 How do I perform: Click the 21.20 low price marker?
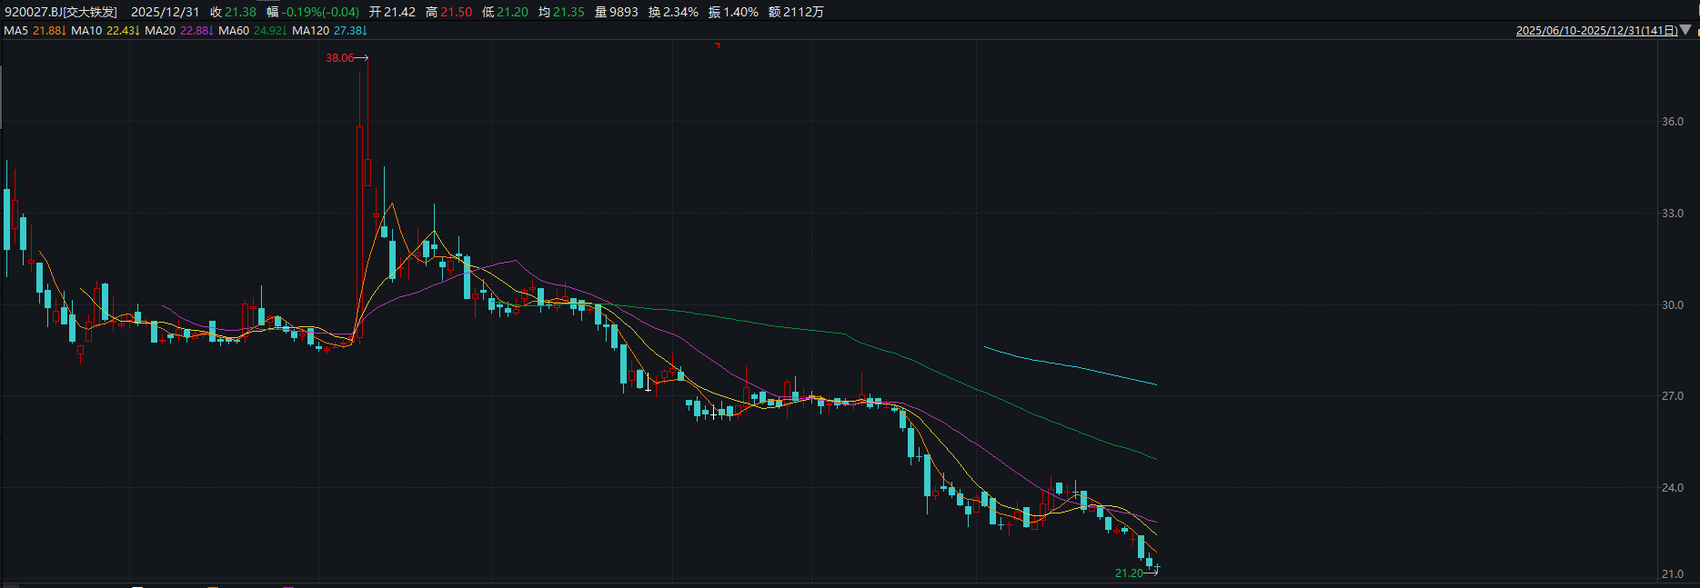coord(1128,573)
